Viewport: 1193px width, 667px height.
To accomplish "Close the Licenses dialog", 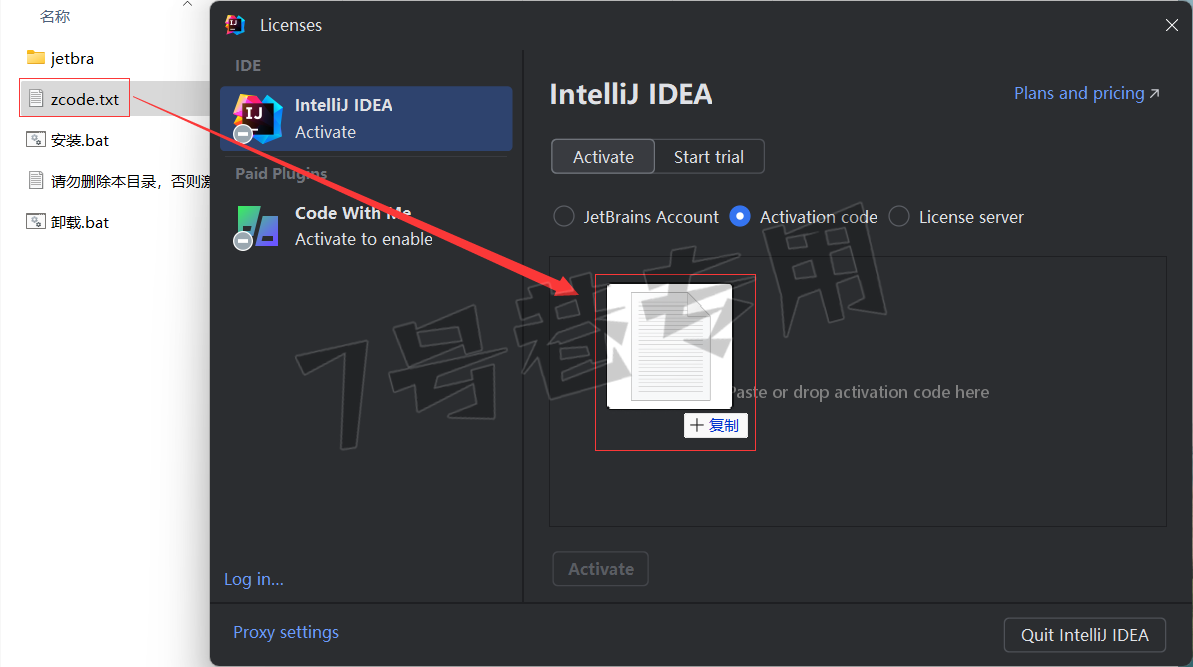I will click(1172, 25).
